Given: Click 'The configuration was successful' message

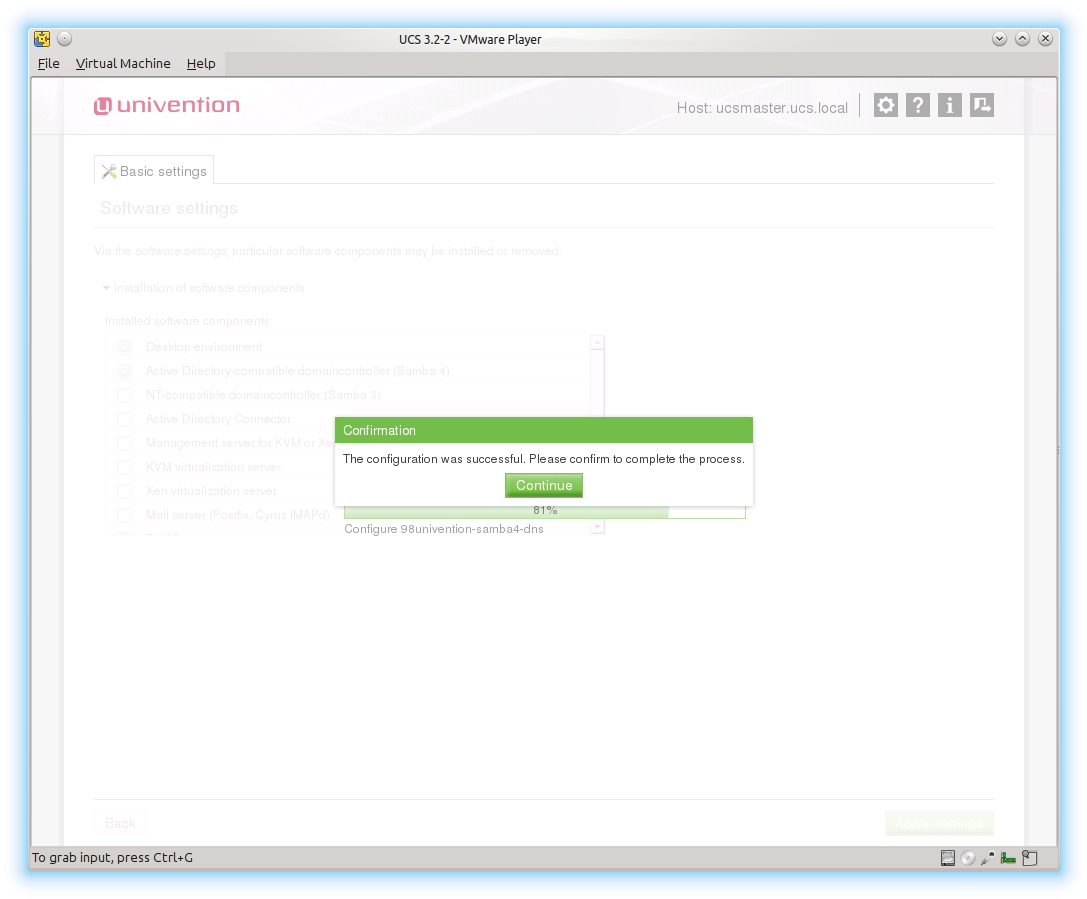Looking at the screenshot, I should (x=544, y=459).
